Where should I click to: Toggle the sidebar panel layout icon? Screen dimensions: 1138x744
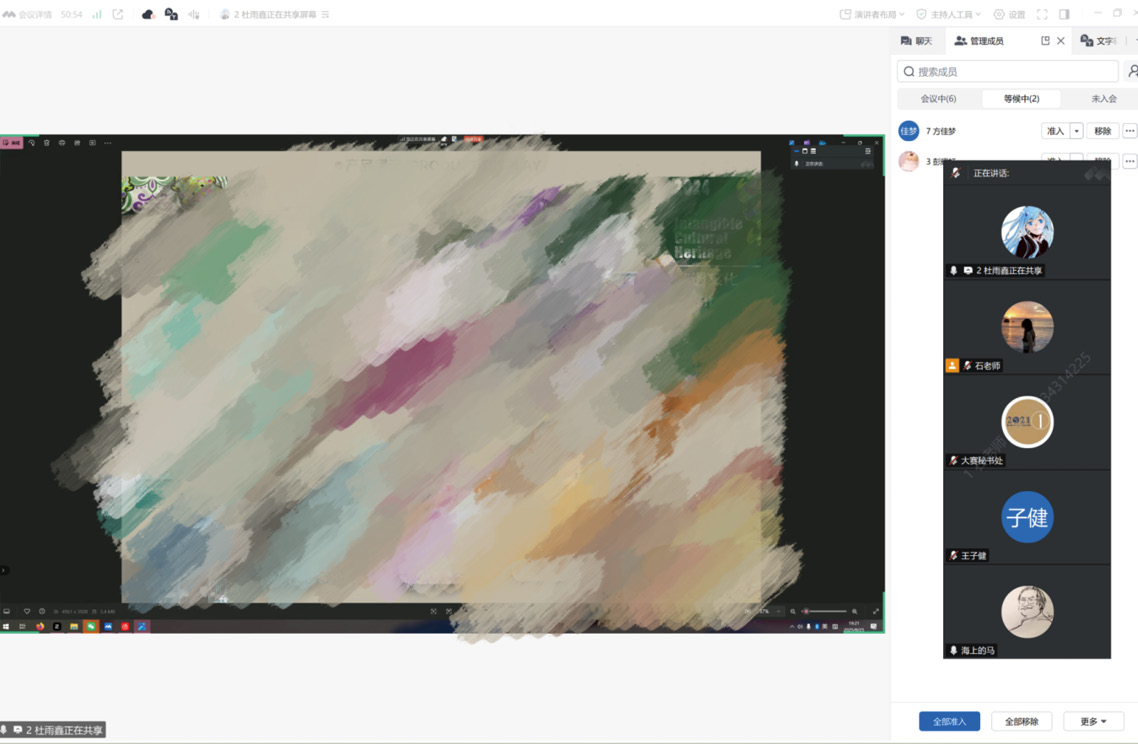1064,15
